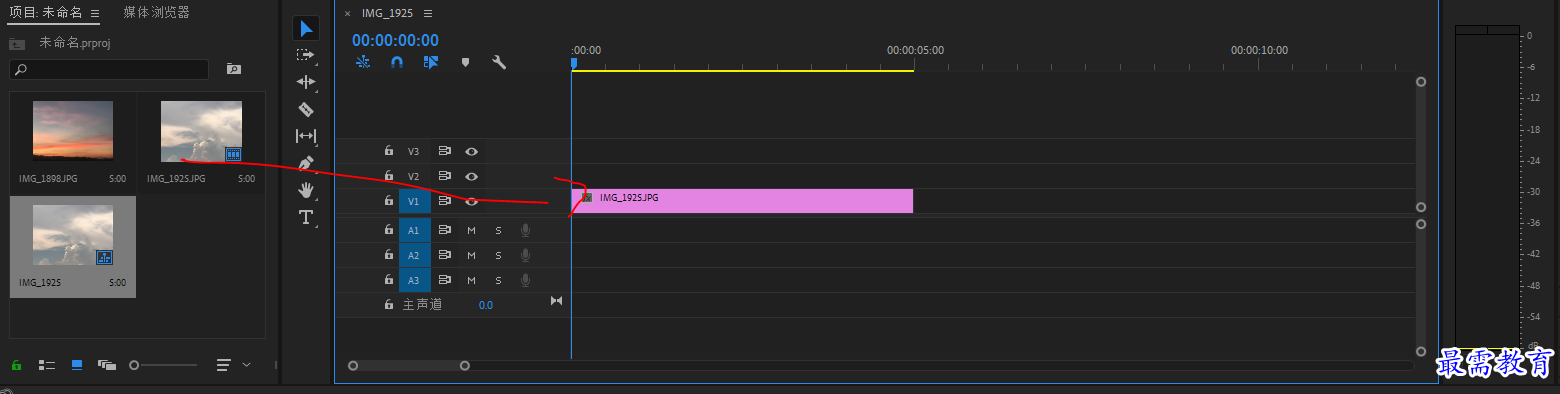
Task: Add marker using the marker icon
Action: pyautogui.click(x=465, y=62)
